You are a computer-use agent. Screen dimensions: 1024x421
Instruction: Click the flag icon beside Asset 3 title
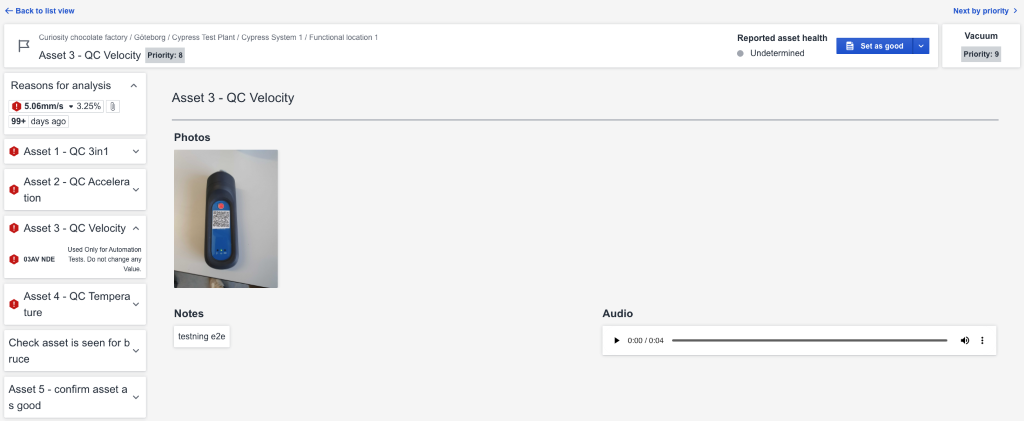[23, 46]
